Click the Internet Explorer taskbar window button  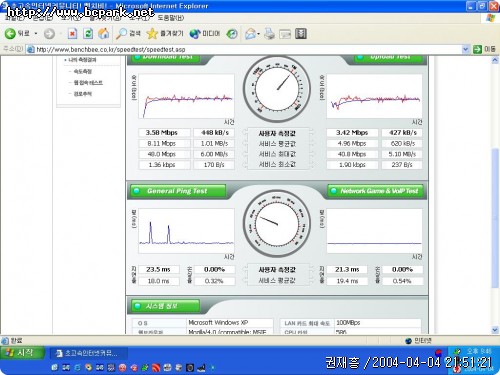pyautogui.click(x=89, y=353)
